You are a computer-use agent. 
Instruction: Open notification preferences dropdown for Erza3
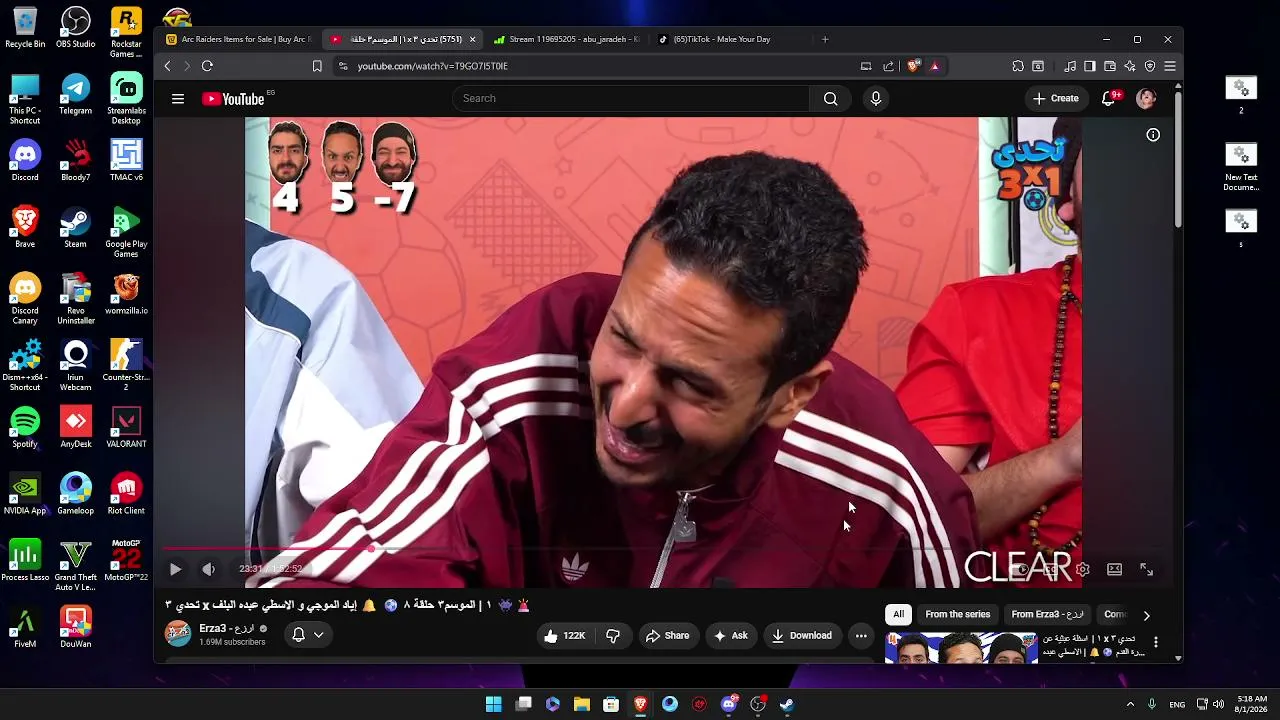308,635
